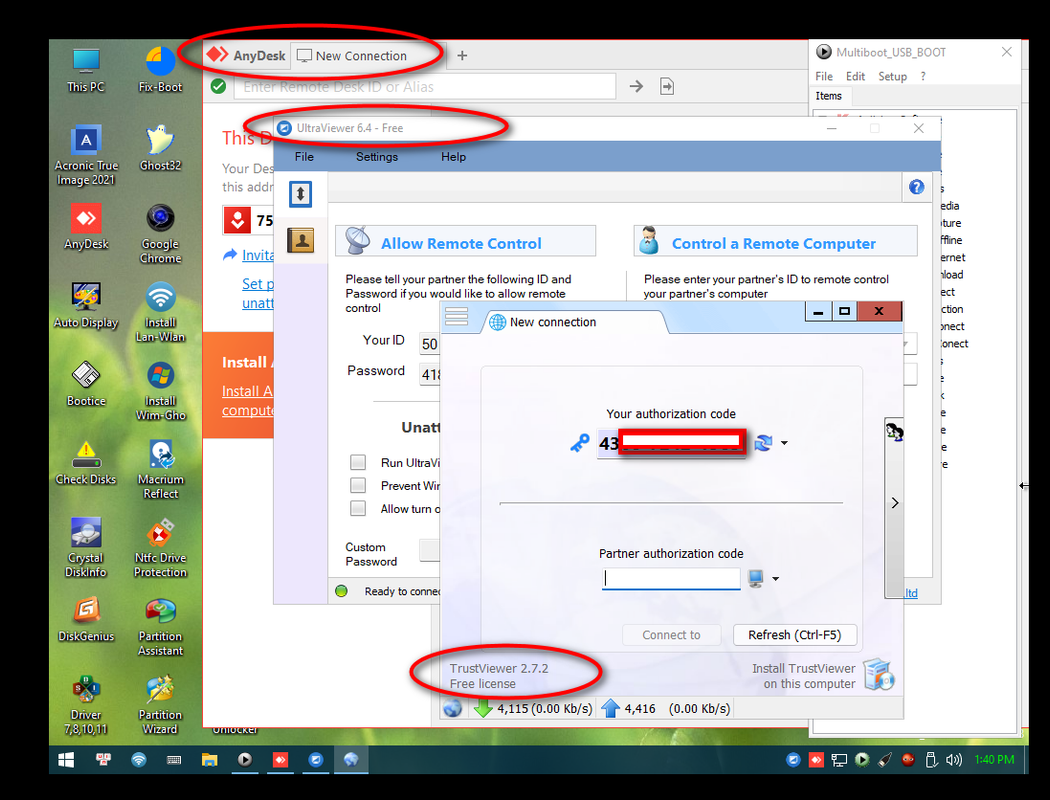Select the Ntfc Drive Protection icon

[x=160, y=548]
